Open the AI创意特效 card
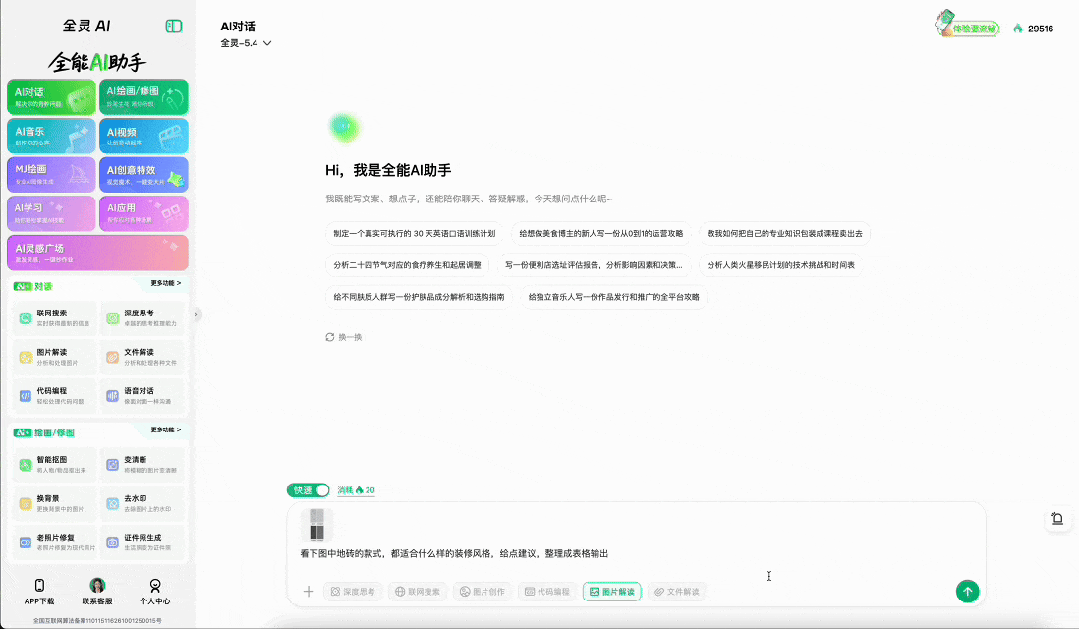The height and width of the screenshot is (629, 1079). click(x=144, y=175)
